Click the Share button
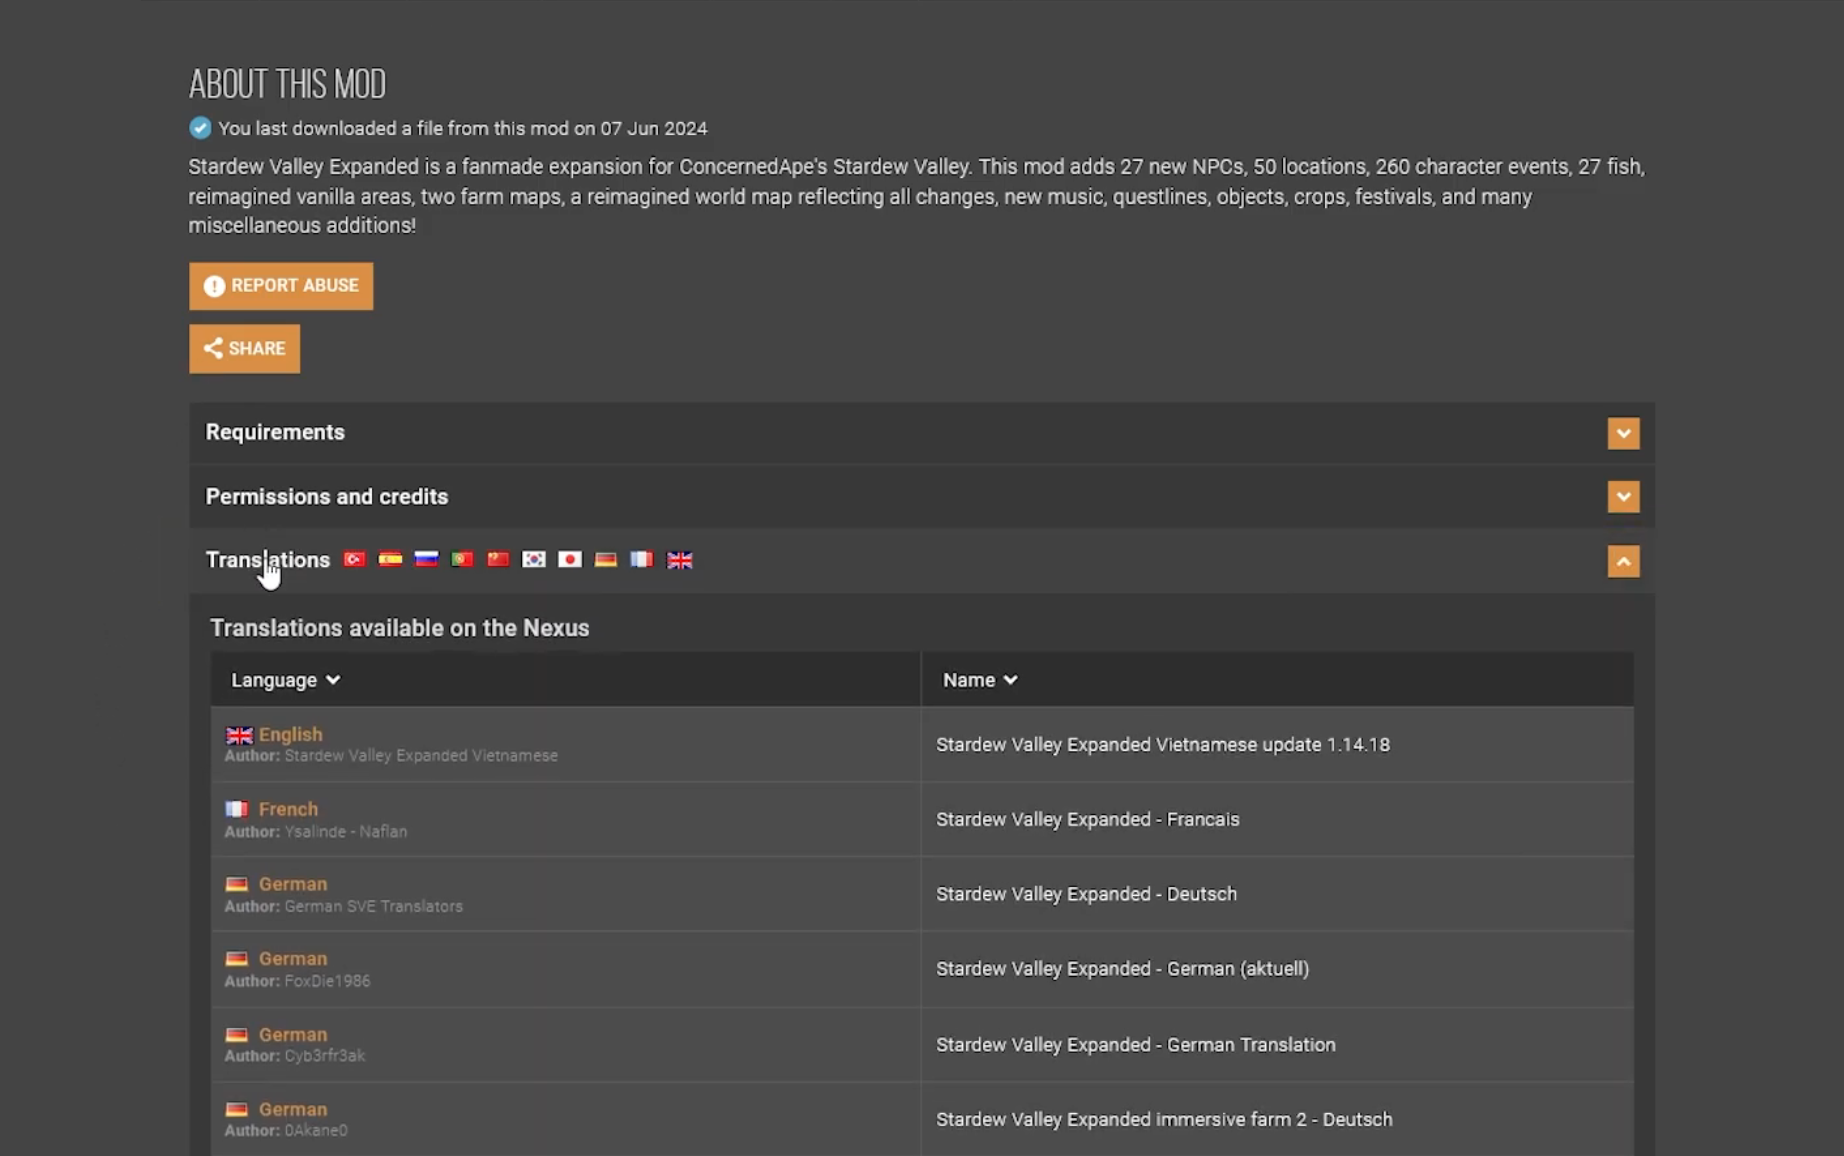The image size is (1844, 1156). 245,349
